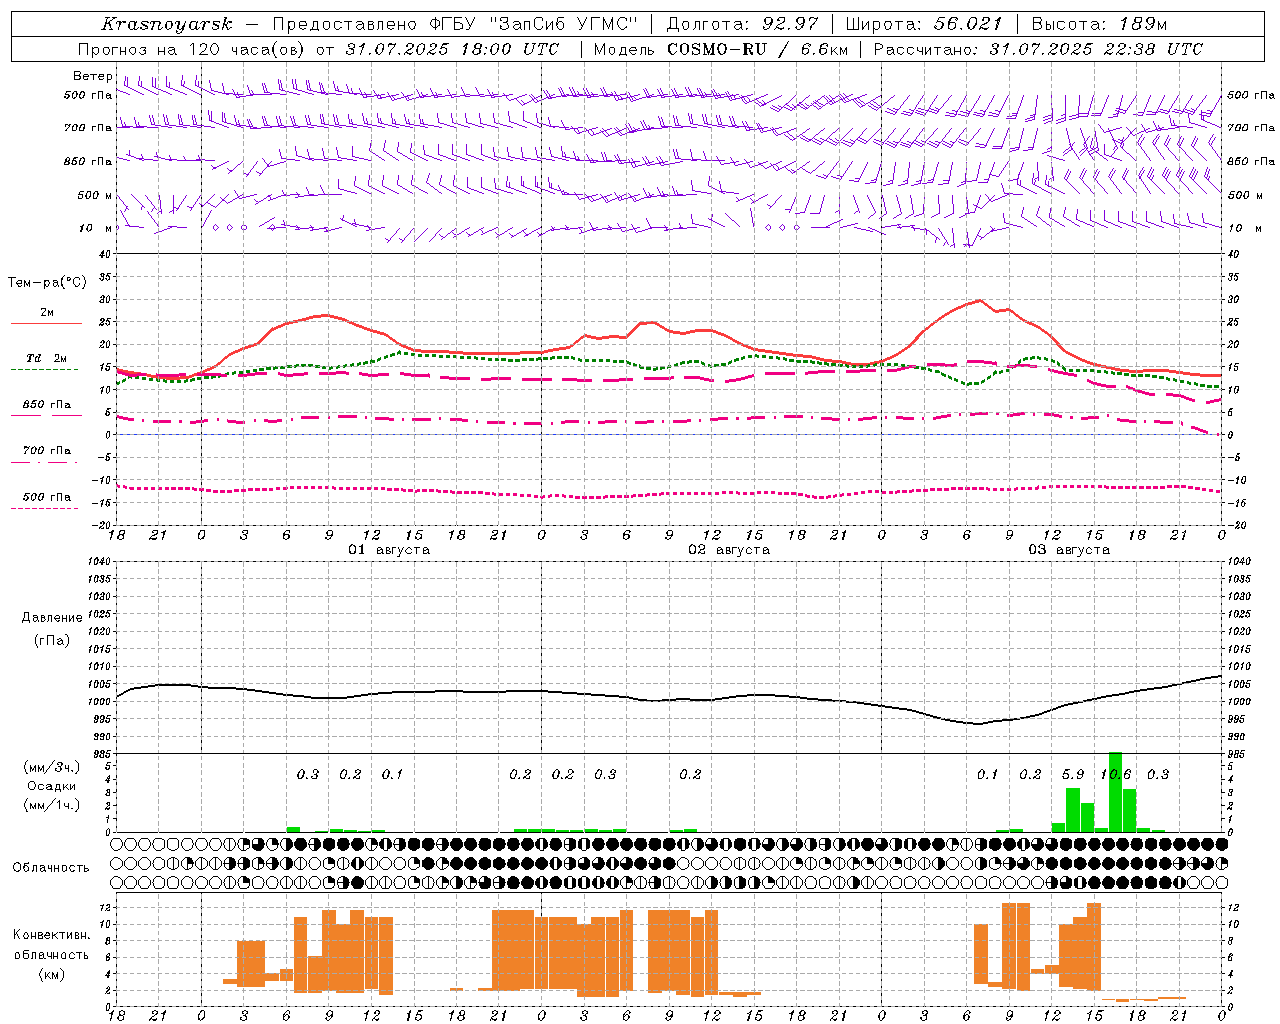Click the 500 м wind level label on left
This screenshot has height=1024, width=1280.
[x=95, y=195]
